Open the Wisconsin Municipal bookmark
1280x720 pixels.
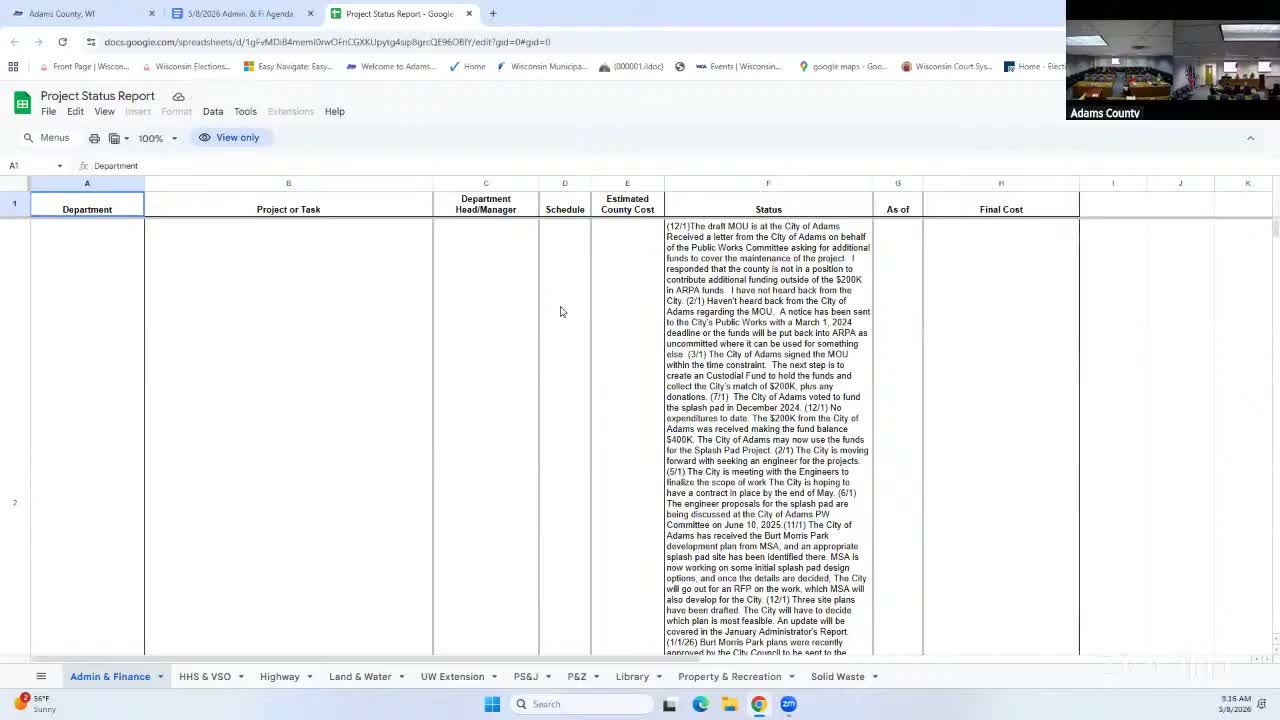coord(542,67)
